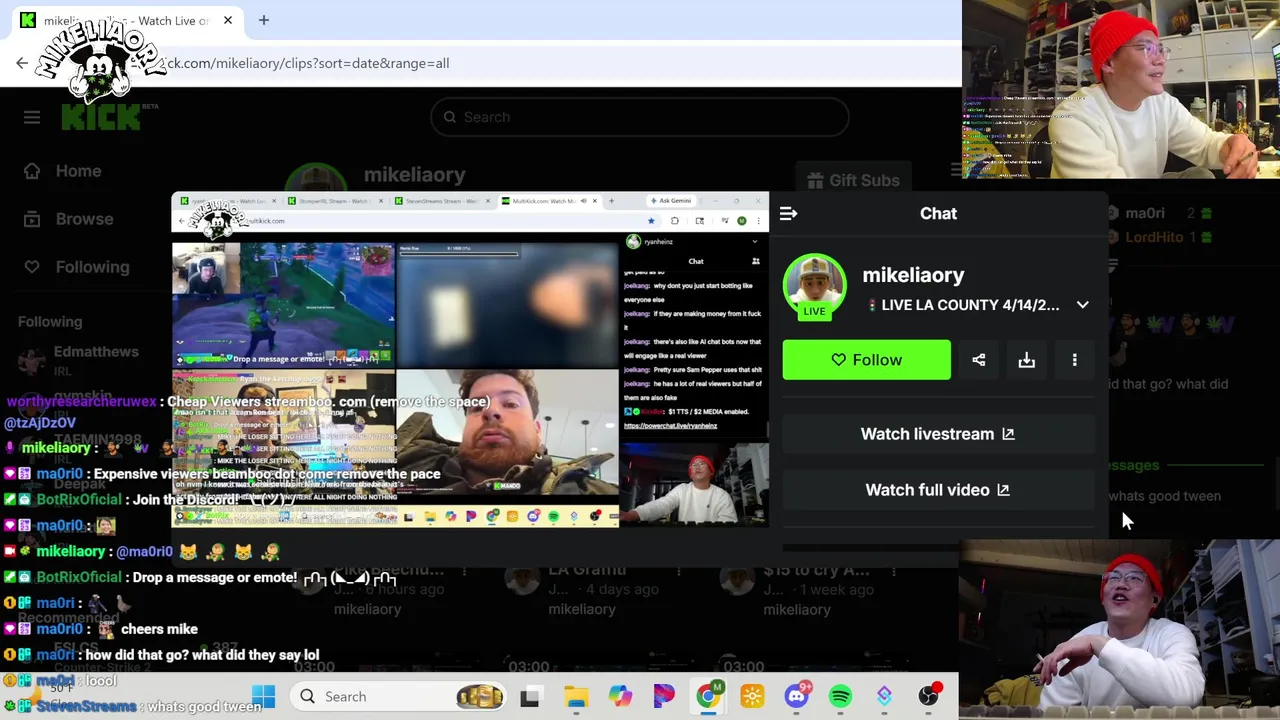This screenshot has width=1280, height=720.
Task: Open the three-dot more options menu
Action: [x=1075, y=360]
